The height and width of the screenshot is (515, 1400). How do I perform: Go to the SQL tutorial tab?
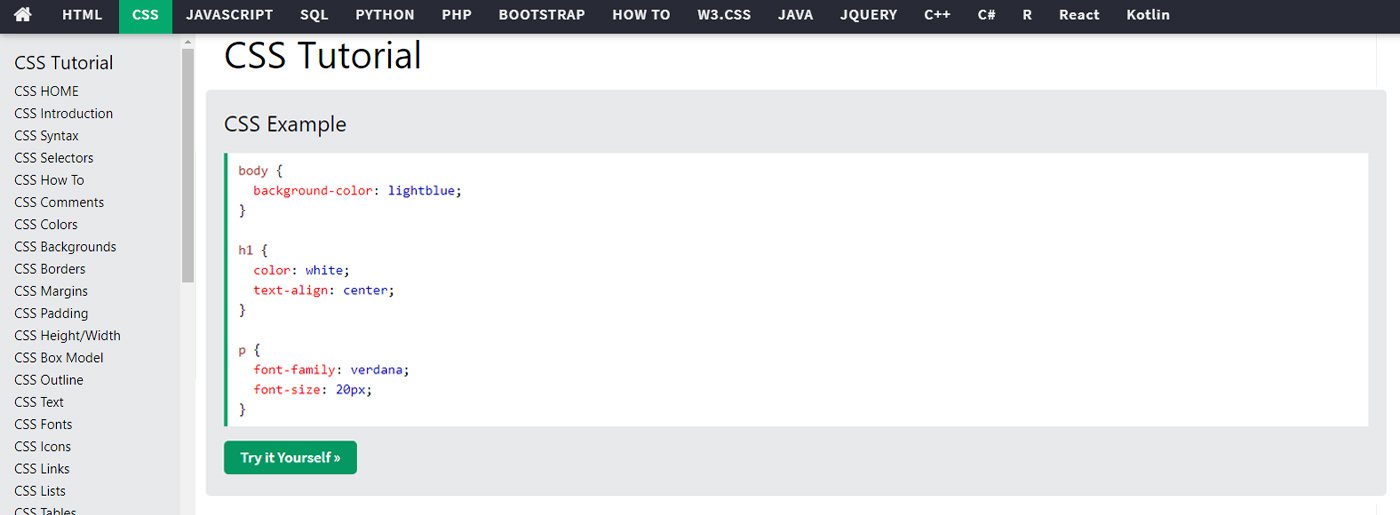[x=314, y=15]
